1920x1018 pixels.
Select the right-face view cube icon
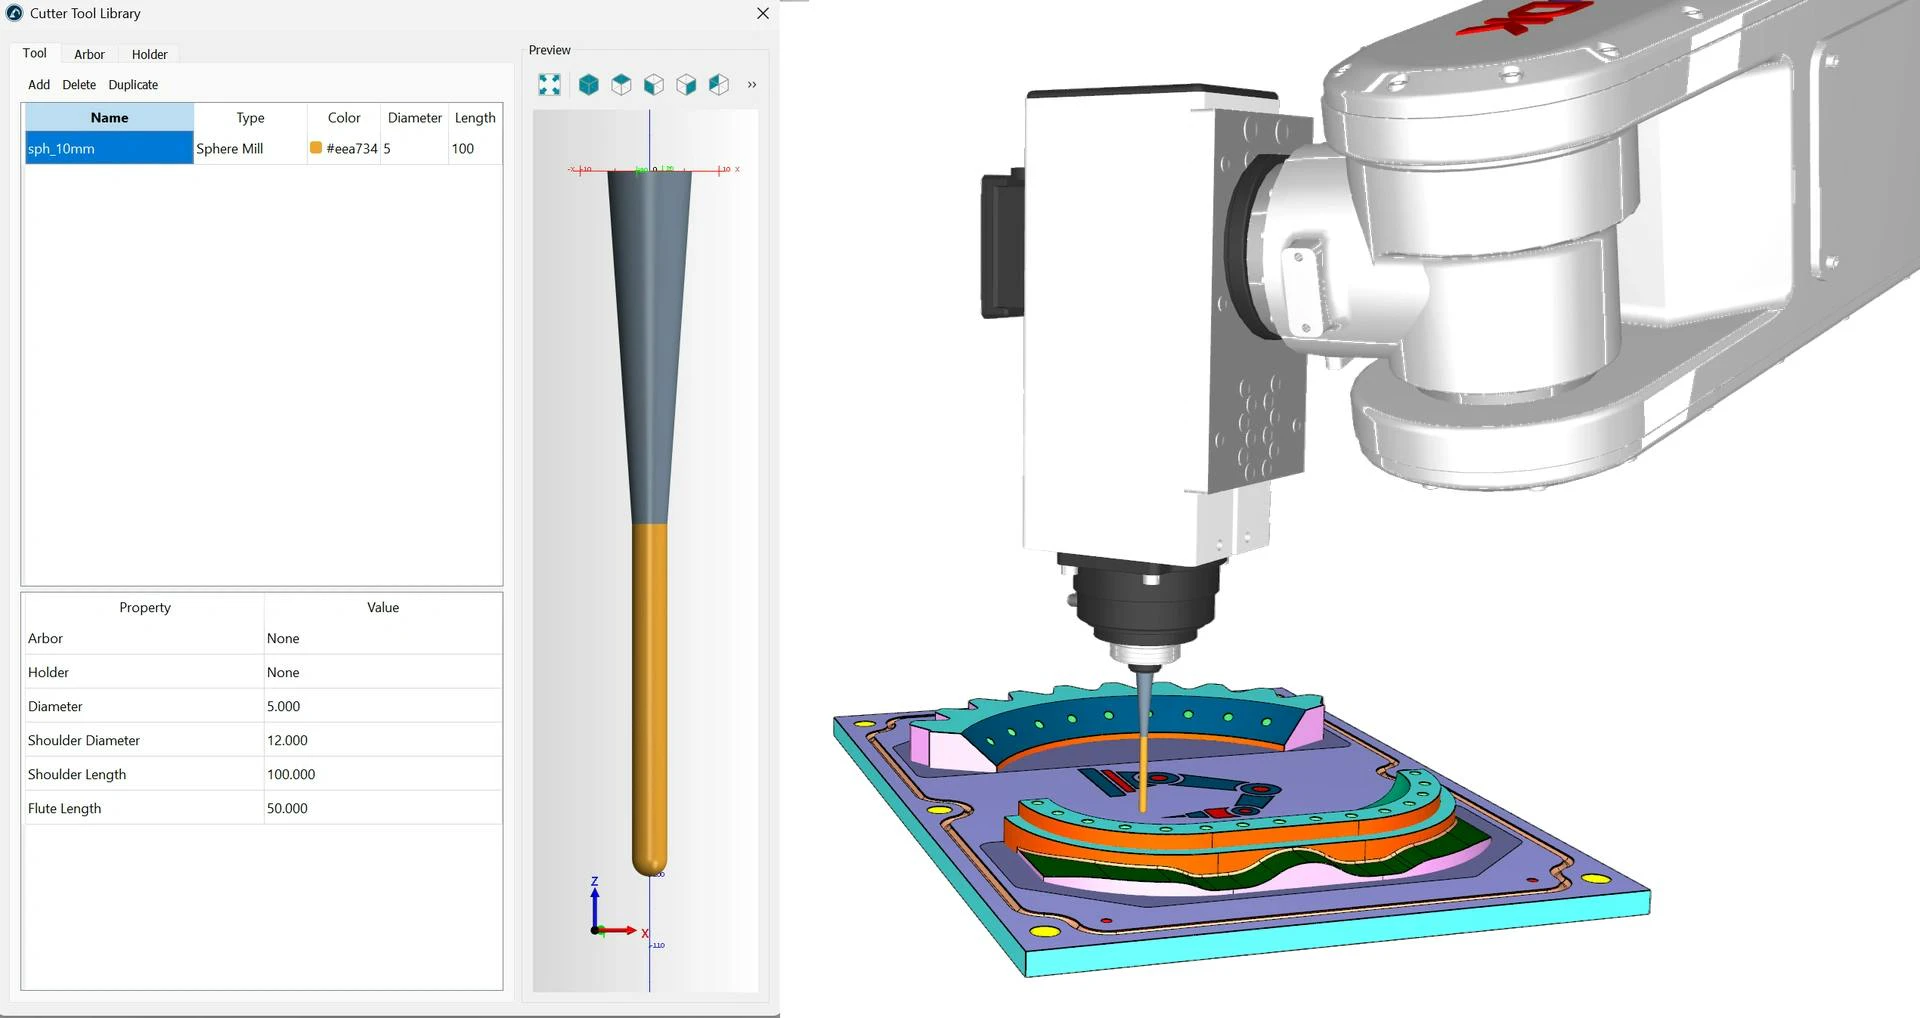(686, 84)
